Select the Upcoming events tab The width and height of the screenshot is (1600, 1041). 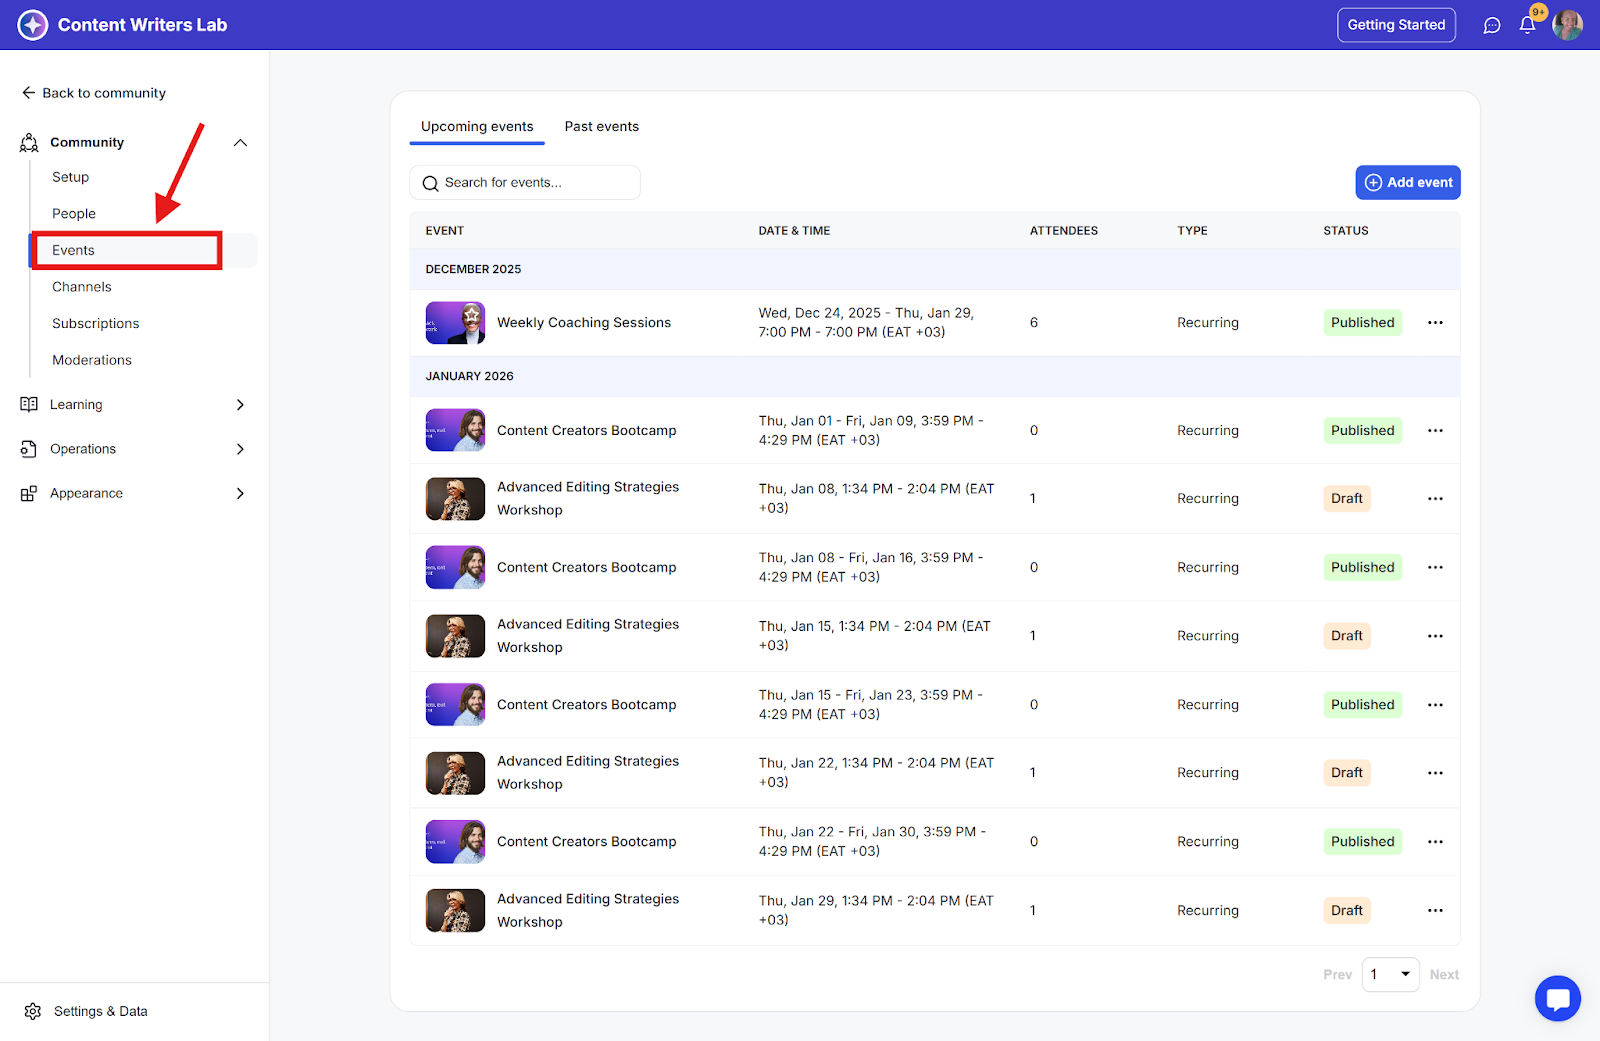coord(477,127)
